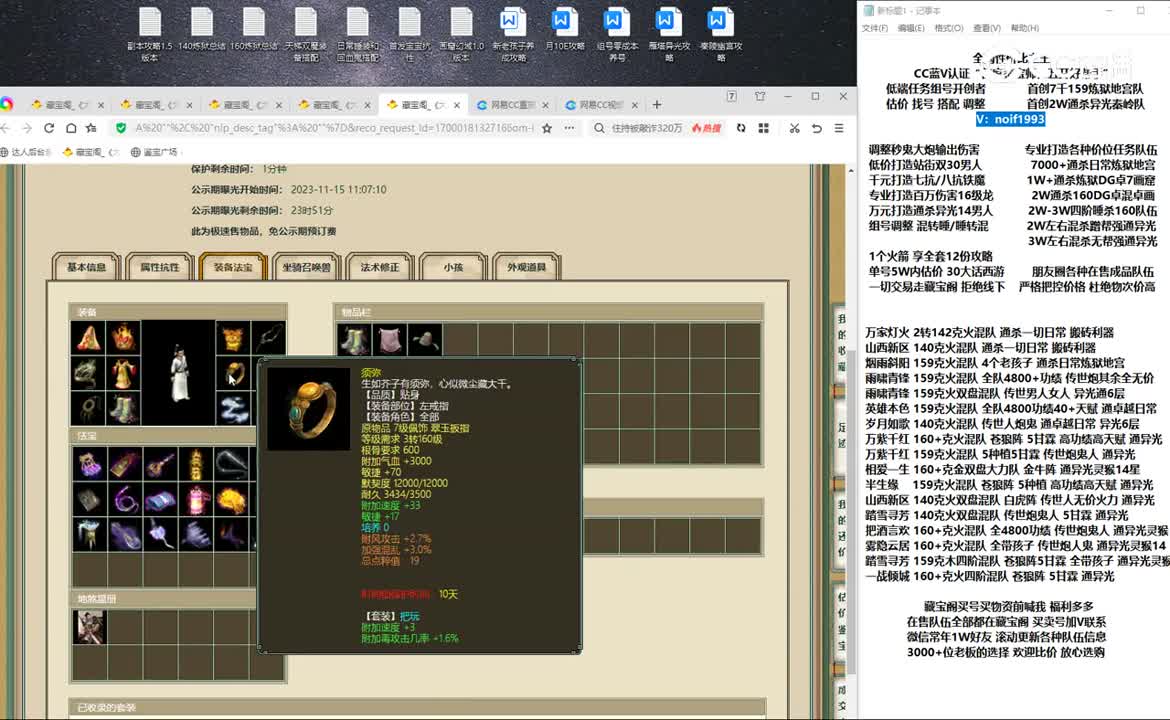The height and width of the screenshot is (720, 1170).
Task: Open the 装备法宝 tab
Action: tap(233, 267)
